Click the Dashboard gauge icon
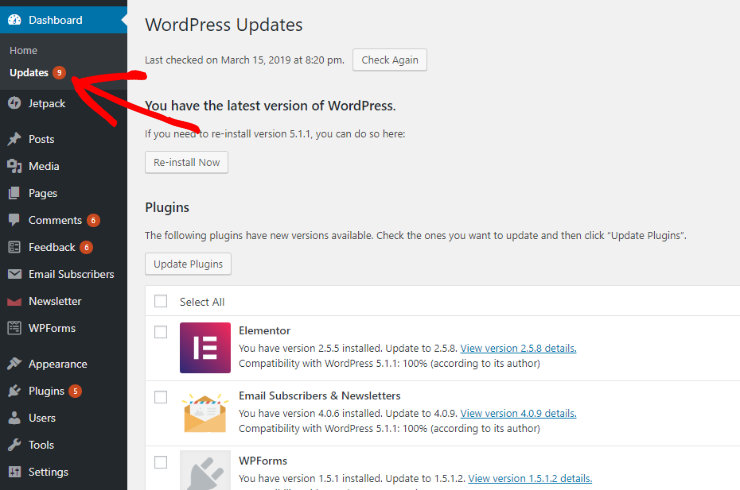This screenshot has height=490, width=740. pos(15,20)
